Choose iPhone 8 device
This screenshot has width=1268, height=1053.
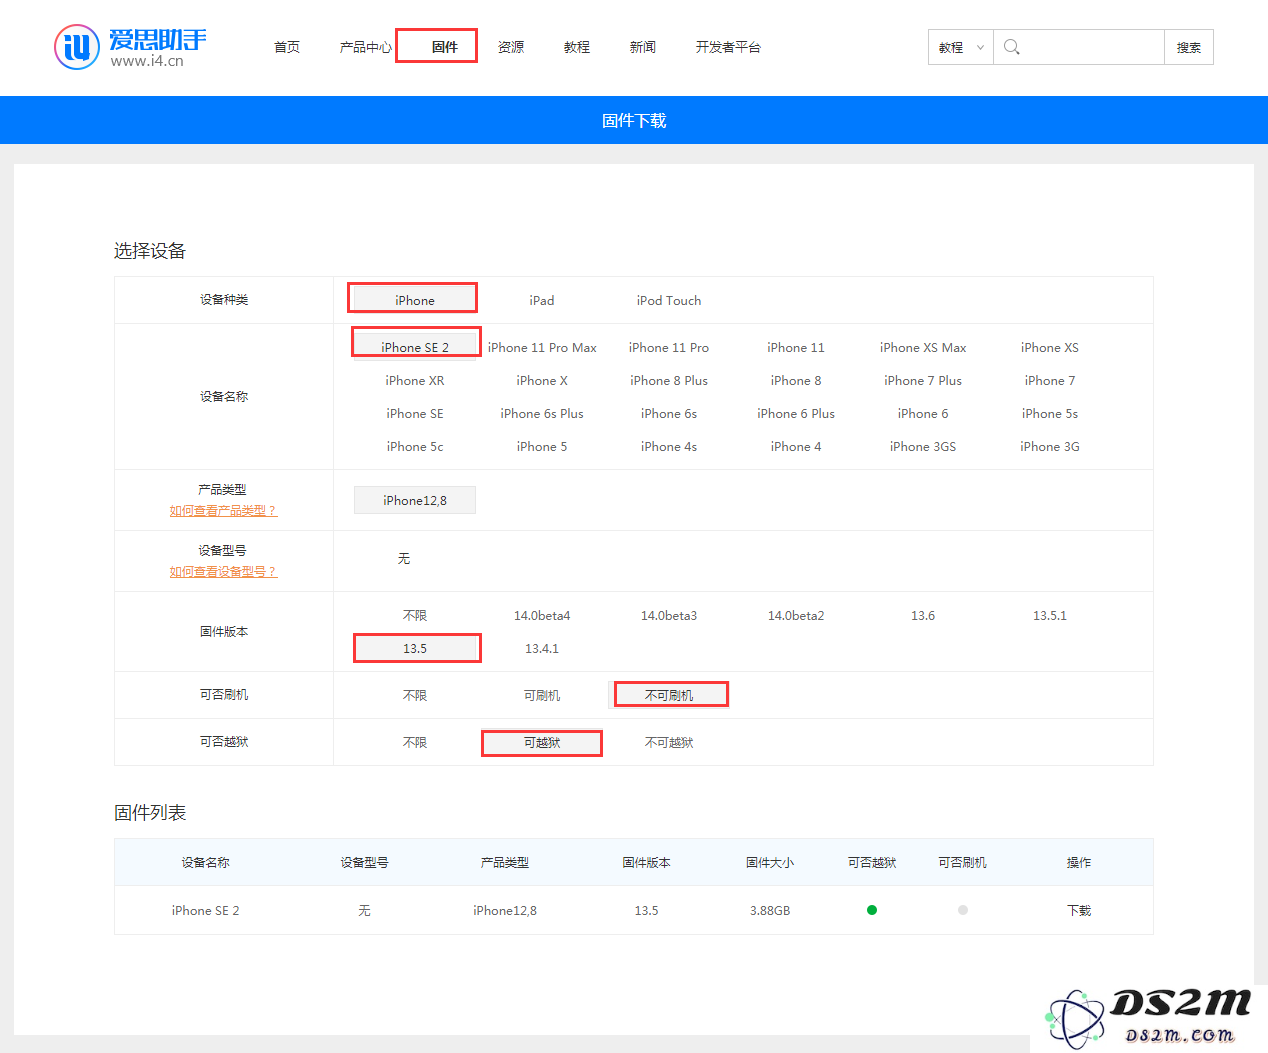tap(796, 380)
